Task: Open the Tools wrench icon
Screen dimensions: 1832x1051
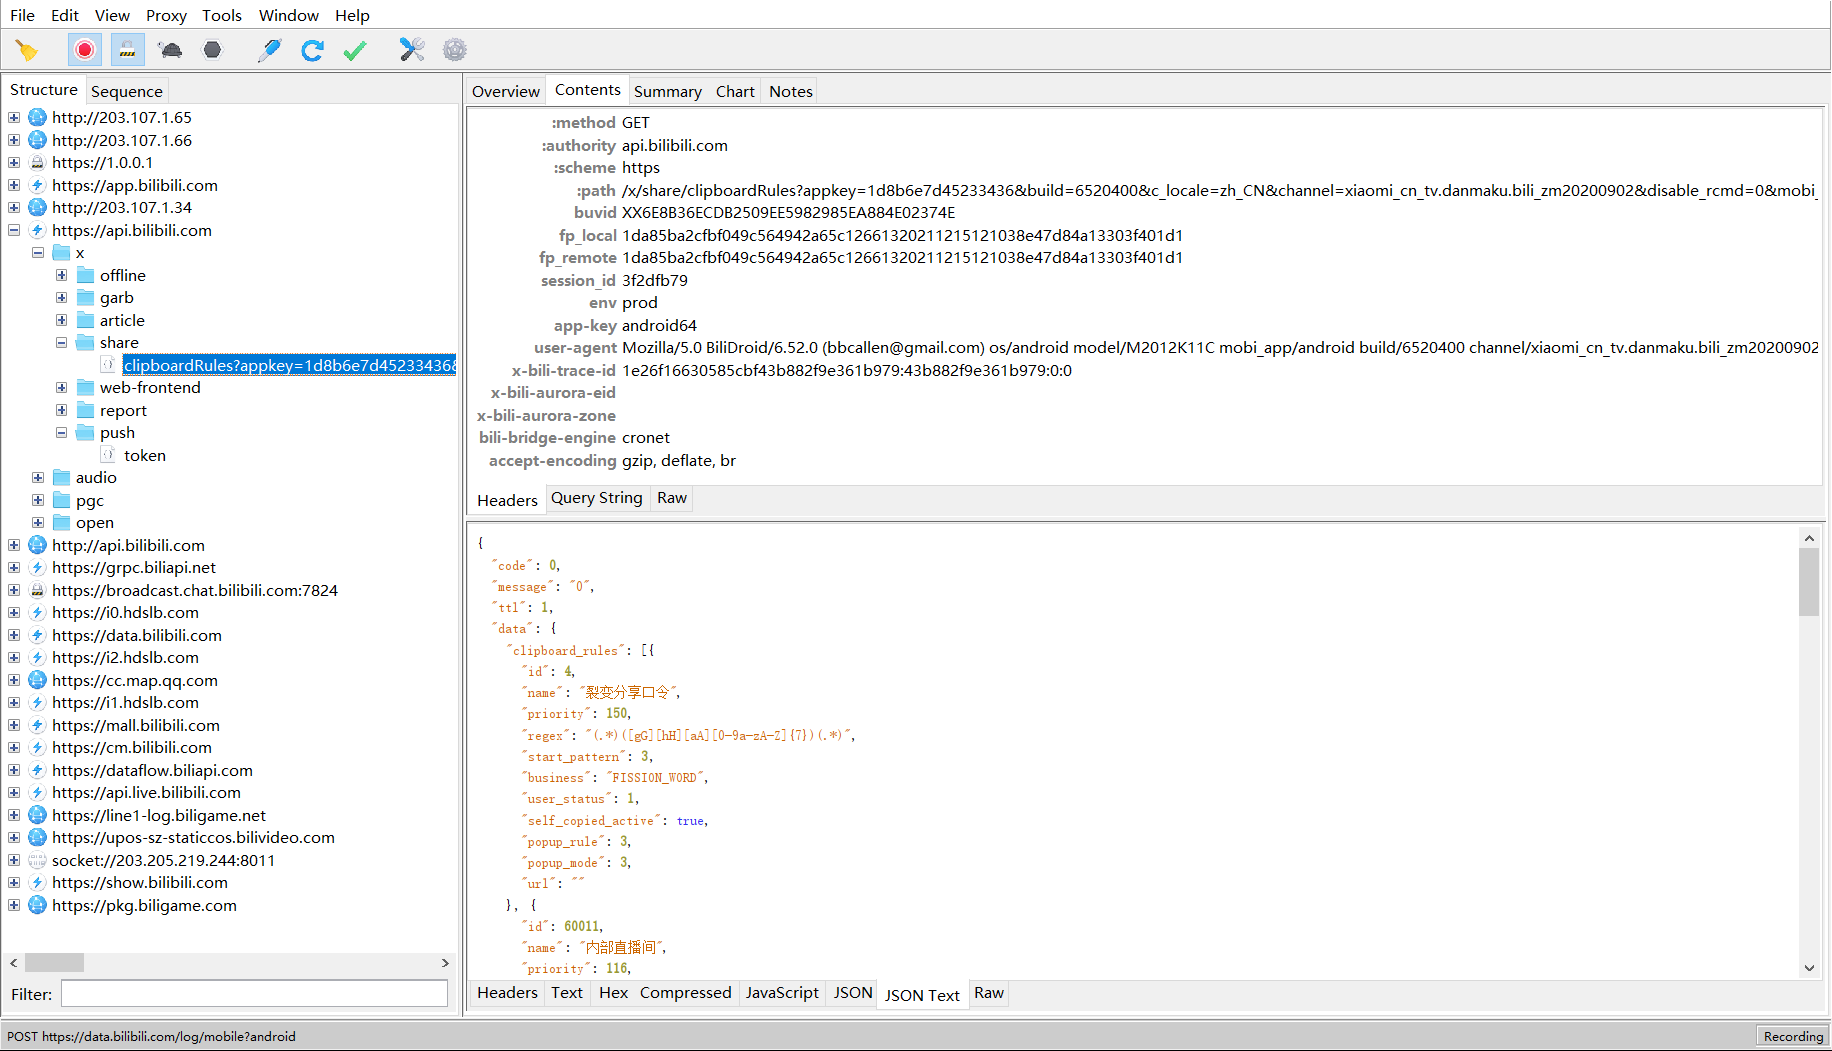Action: [x=412, y=50]
